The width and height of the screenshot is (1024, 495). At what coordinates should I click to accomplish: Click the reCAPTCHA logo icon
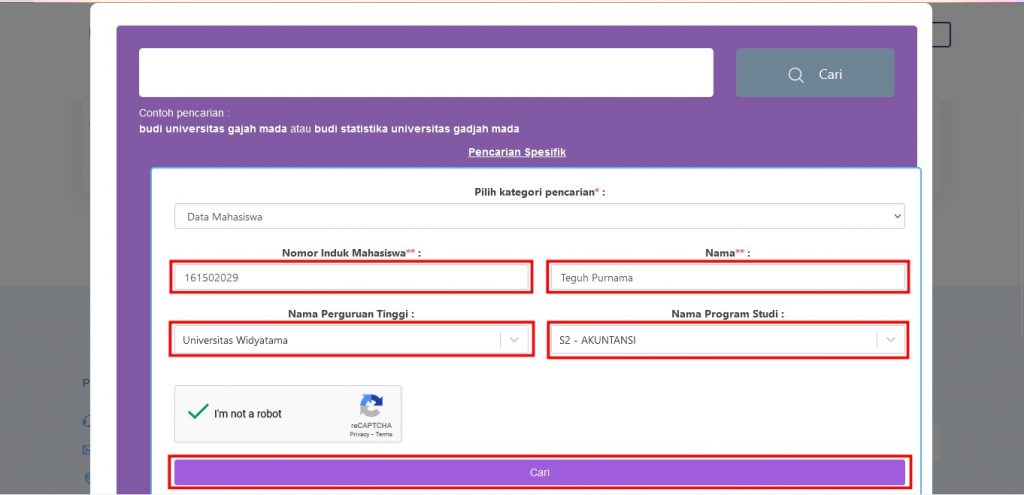click(371, 406)
